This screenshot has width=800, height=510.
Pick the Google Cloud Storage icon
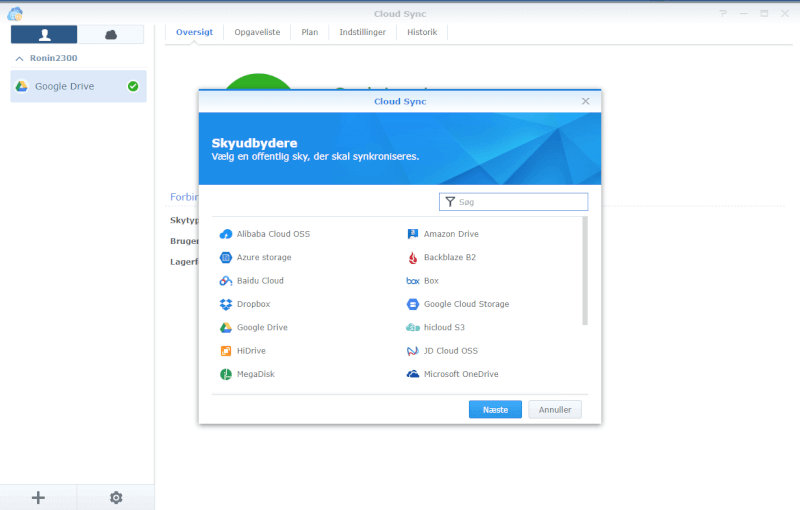pyautogui.click(x=413, y=304)
